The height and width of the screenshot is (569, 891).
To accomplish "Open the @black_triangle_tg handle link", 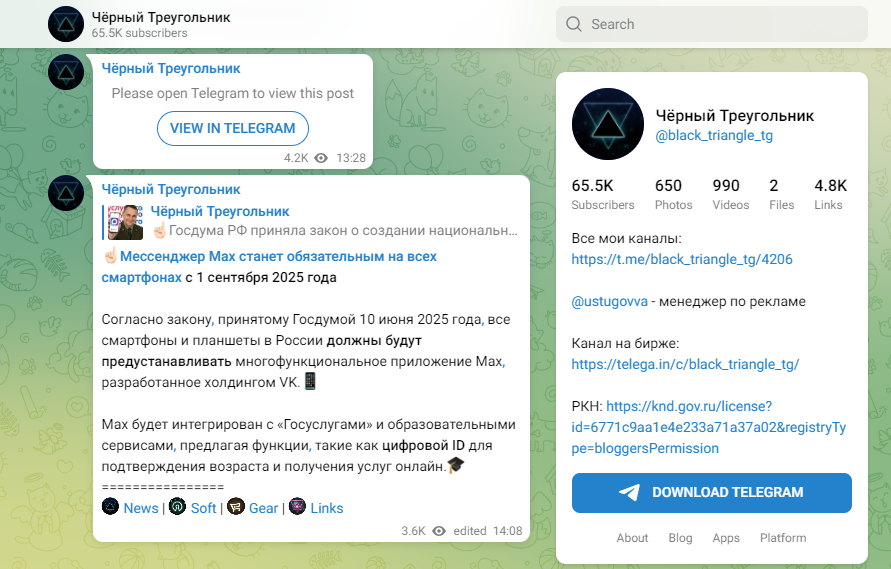I will pyautogui.click(x=714, y=135).
